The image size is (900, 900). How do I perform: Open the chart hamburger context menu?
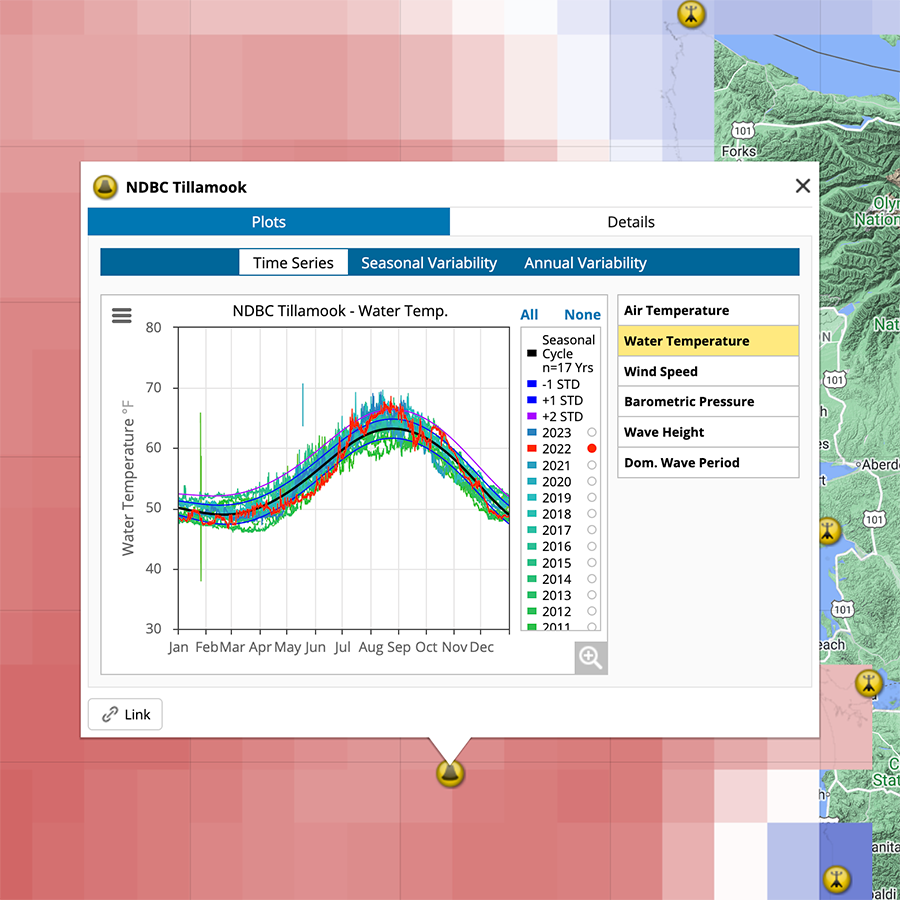(122, 315)
